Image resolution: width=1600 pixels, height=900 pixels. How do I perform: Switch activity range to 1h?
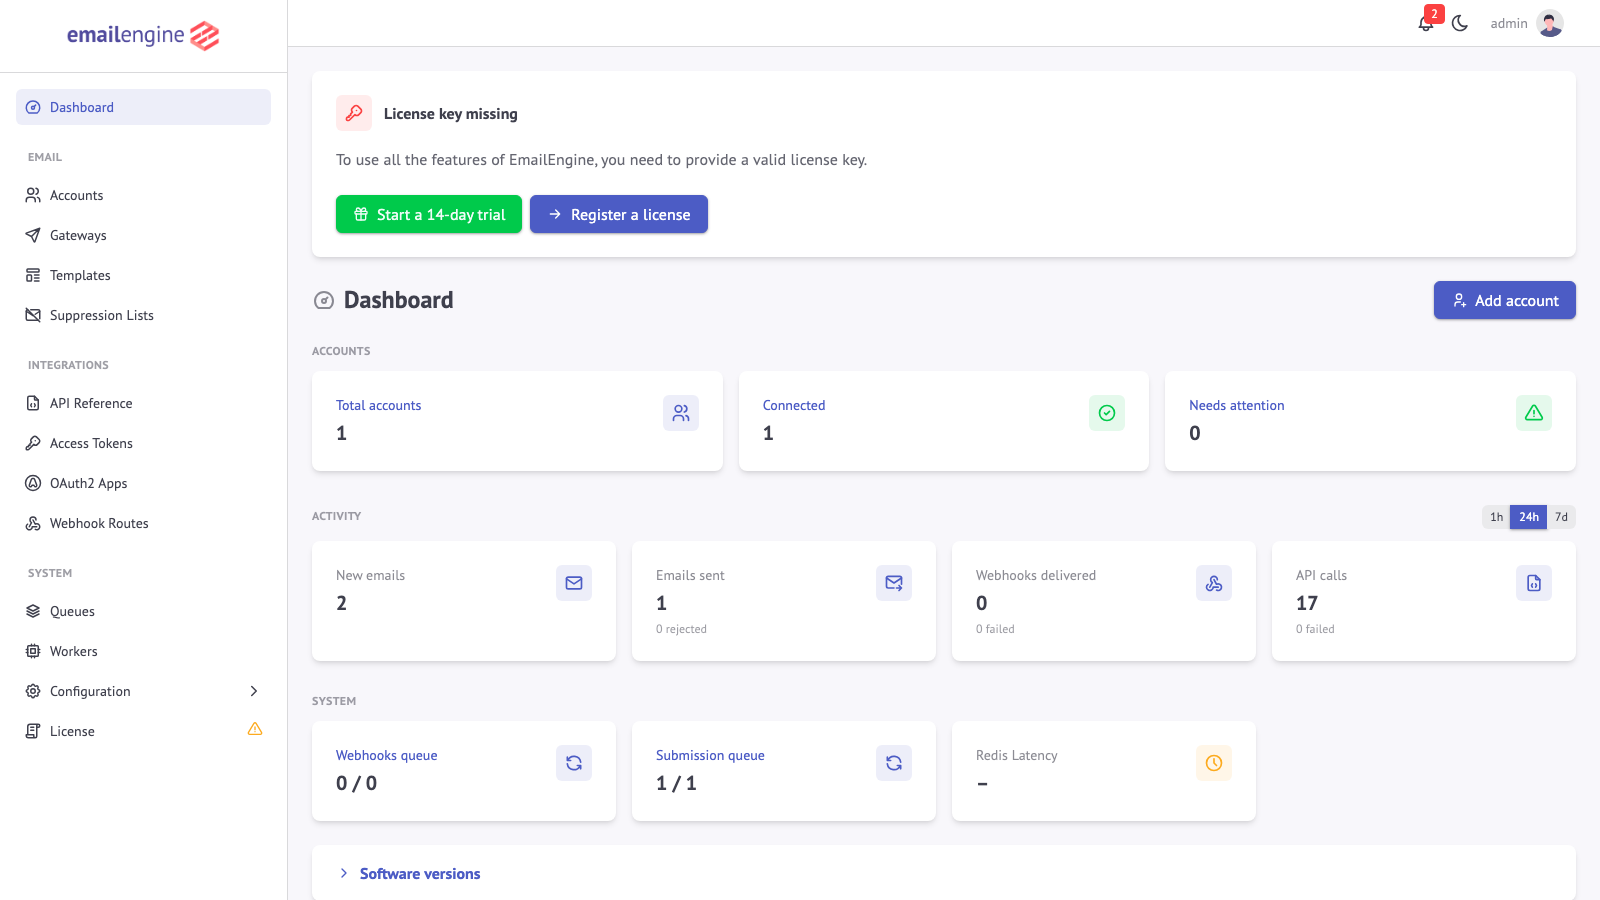pyautogui.click(x=1496, y=517)
